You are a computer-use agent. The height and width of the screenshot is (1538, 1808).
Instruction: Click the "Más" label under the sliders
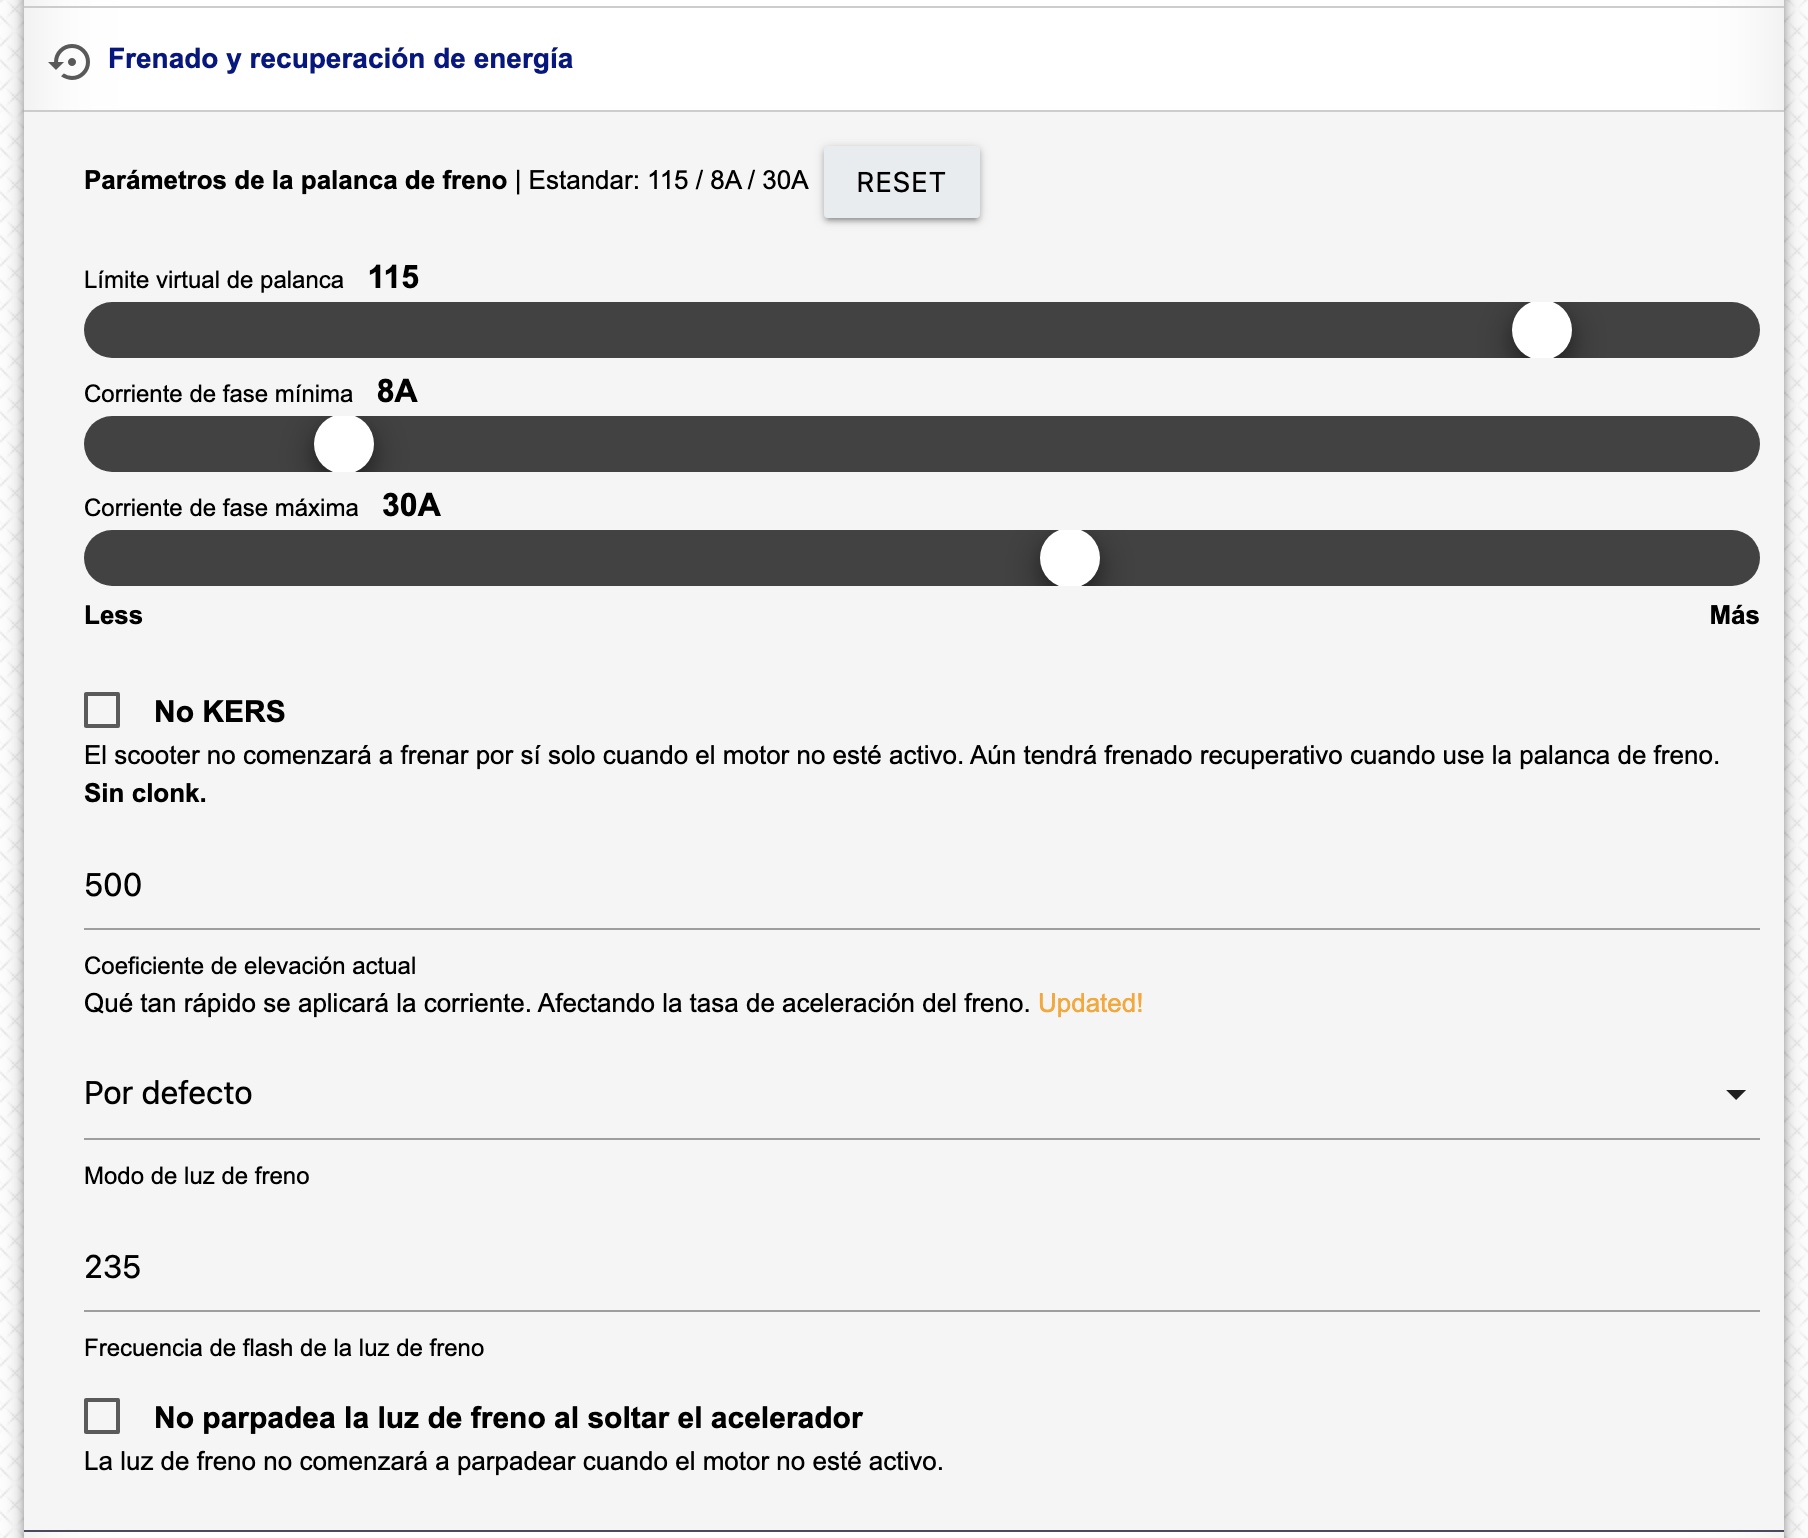point(1733,615)
